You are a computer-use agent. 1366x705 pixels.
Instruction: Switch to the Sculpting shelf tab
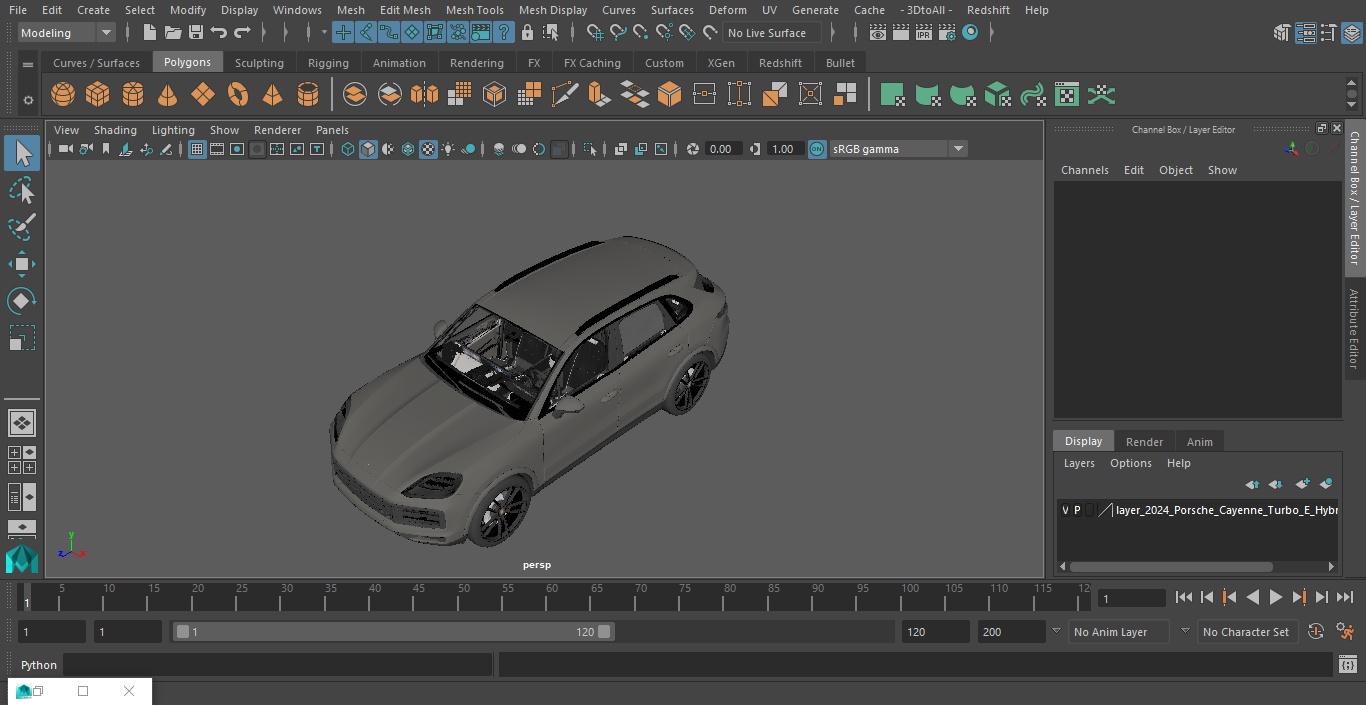[259, 63]
